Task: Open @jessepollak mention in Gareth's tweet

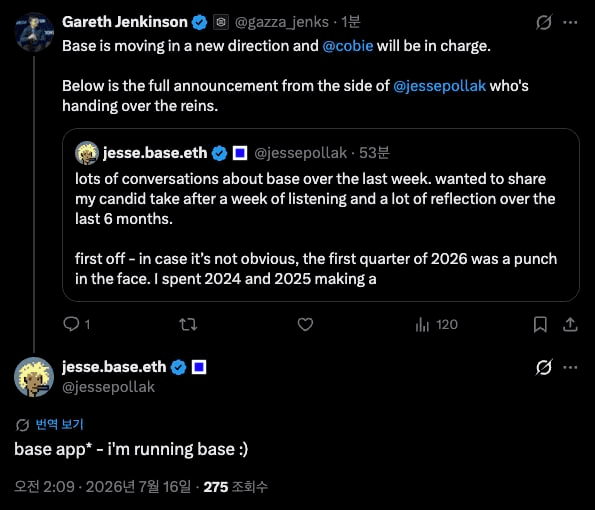Action: 439,86
